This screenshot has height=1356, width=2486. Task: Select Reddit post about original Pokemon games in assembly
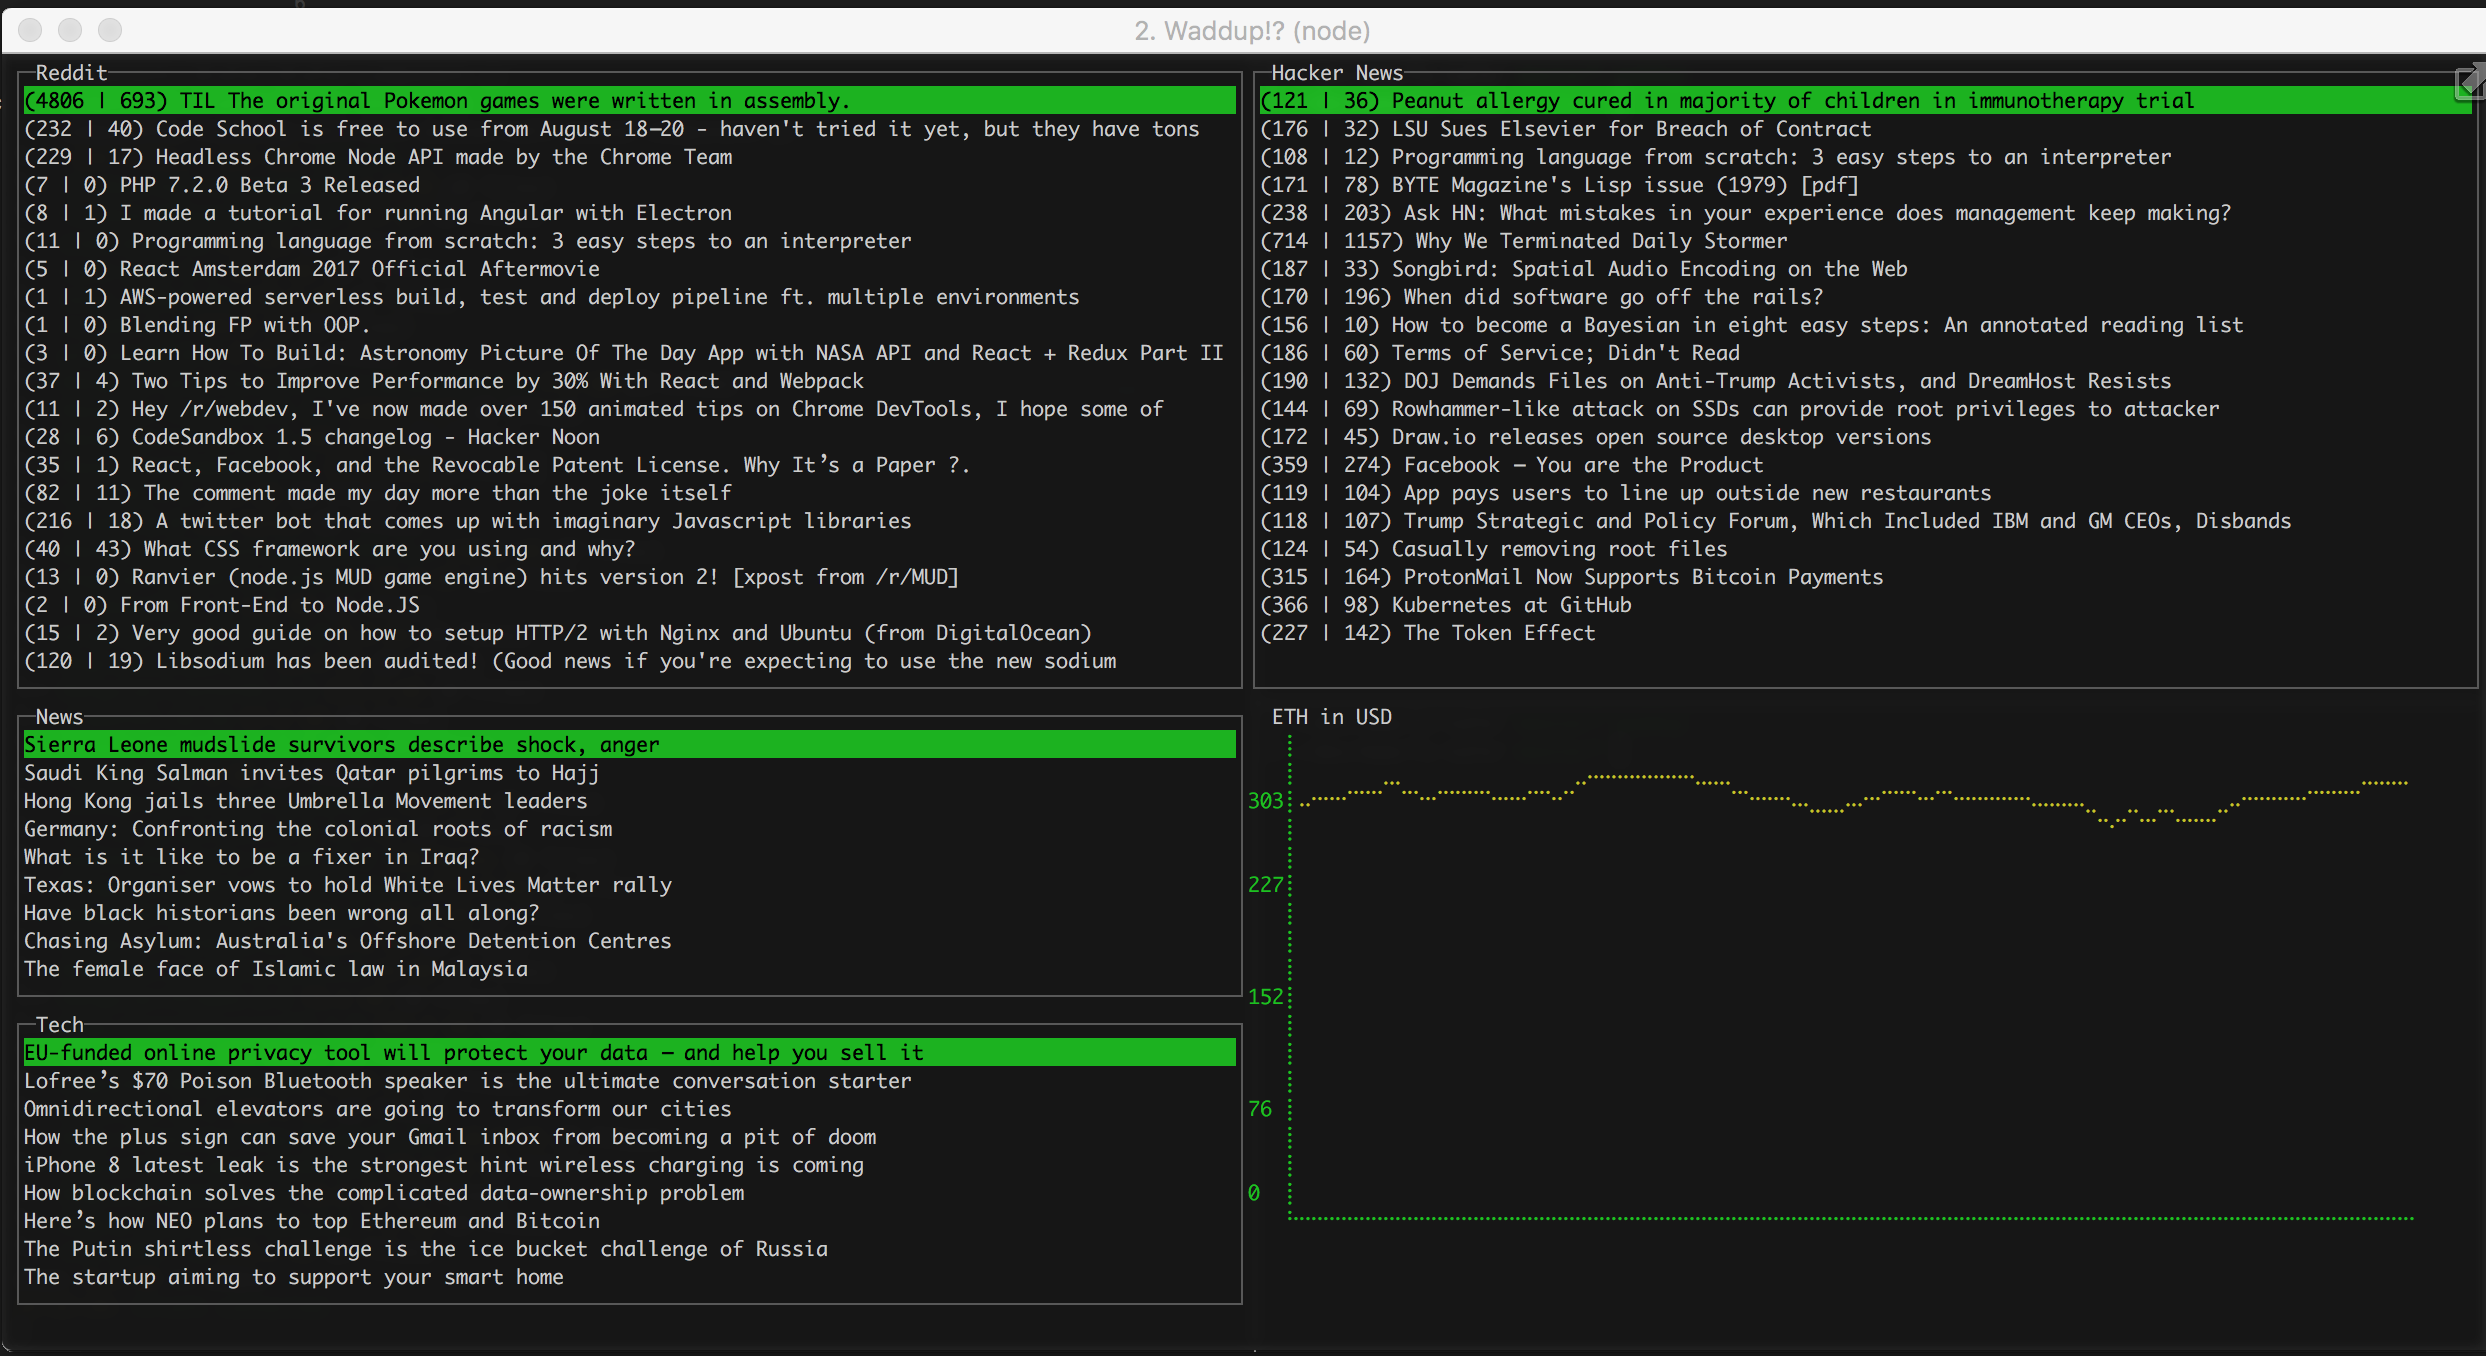tap(630, 101)
